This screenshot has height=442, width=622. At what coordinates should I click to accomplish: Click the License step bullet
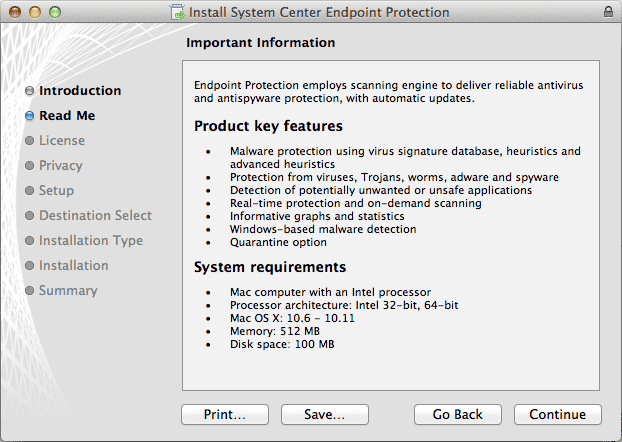(29, 140)
